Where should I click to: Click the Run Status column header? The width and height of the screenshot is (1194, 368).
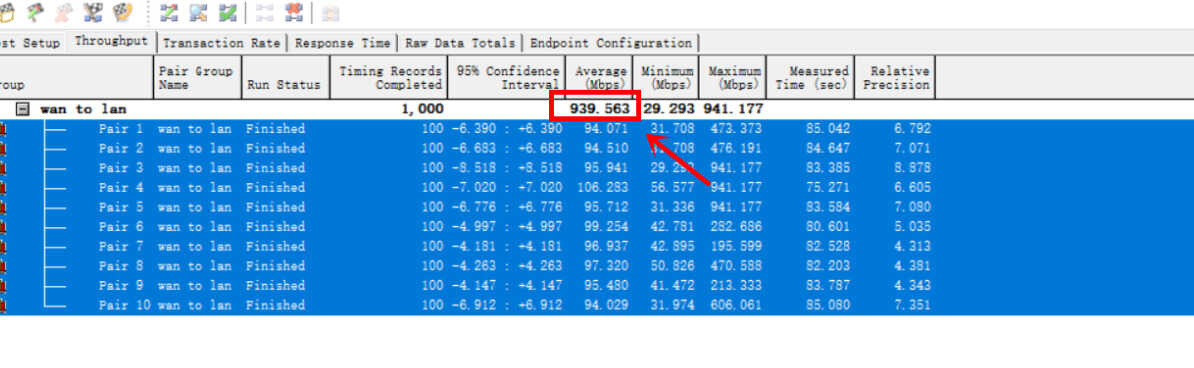285,77
